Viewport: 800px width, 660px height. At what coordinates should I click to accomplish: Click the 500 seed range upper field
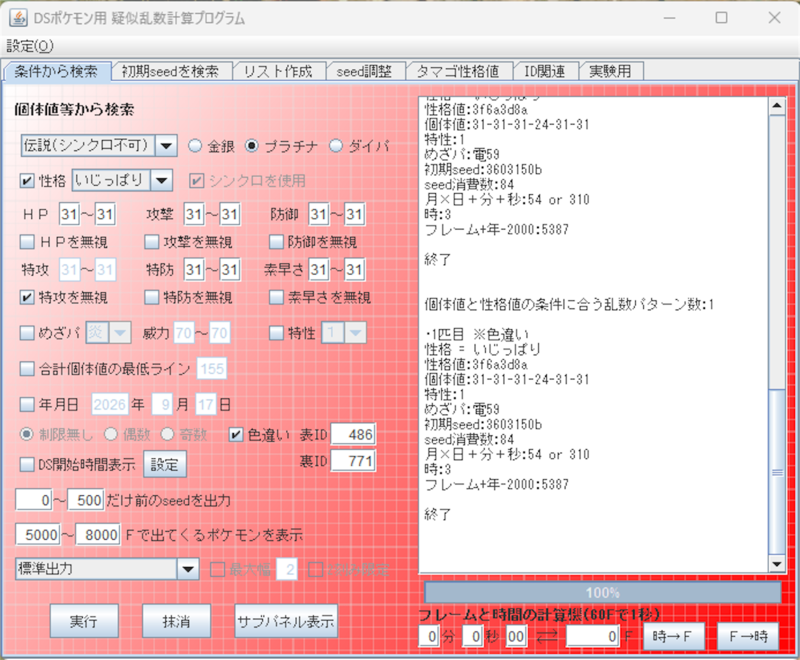(x=86, y=500)
